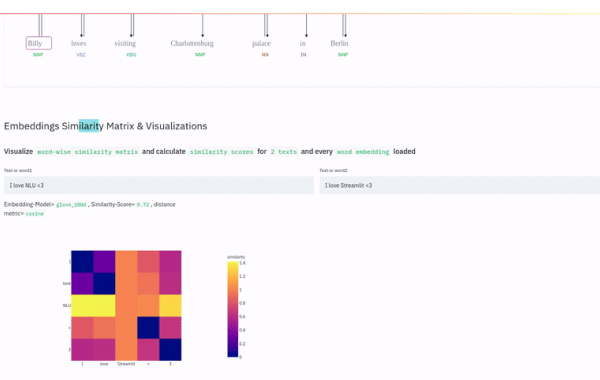Click the 'visiting' token word

tap(125, 44)
